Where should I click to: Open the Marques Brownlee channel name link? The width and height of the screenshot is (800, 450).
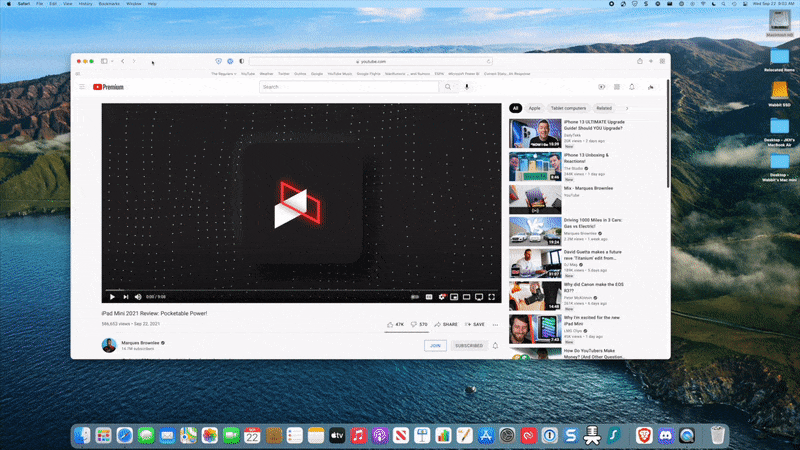140,343
